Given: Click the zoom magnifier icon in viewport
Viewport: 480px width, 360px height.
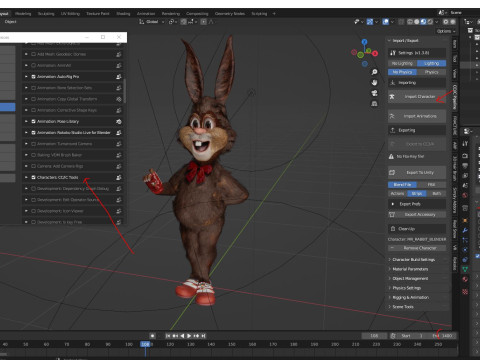Looking at the screenshot, I should [374, 72].
